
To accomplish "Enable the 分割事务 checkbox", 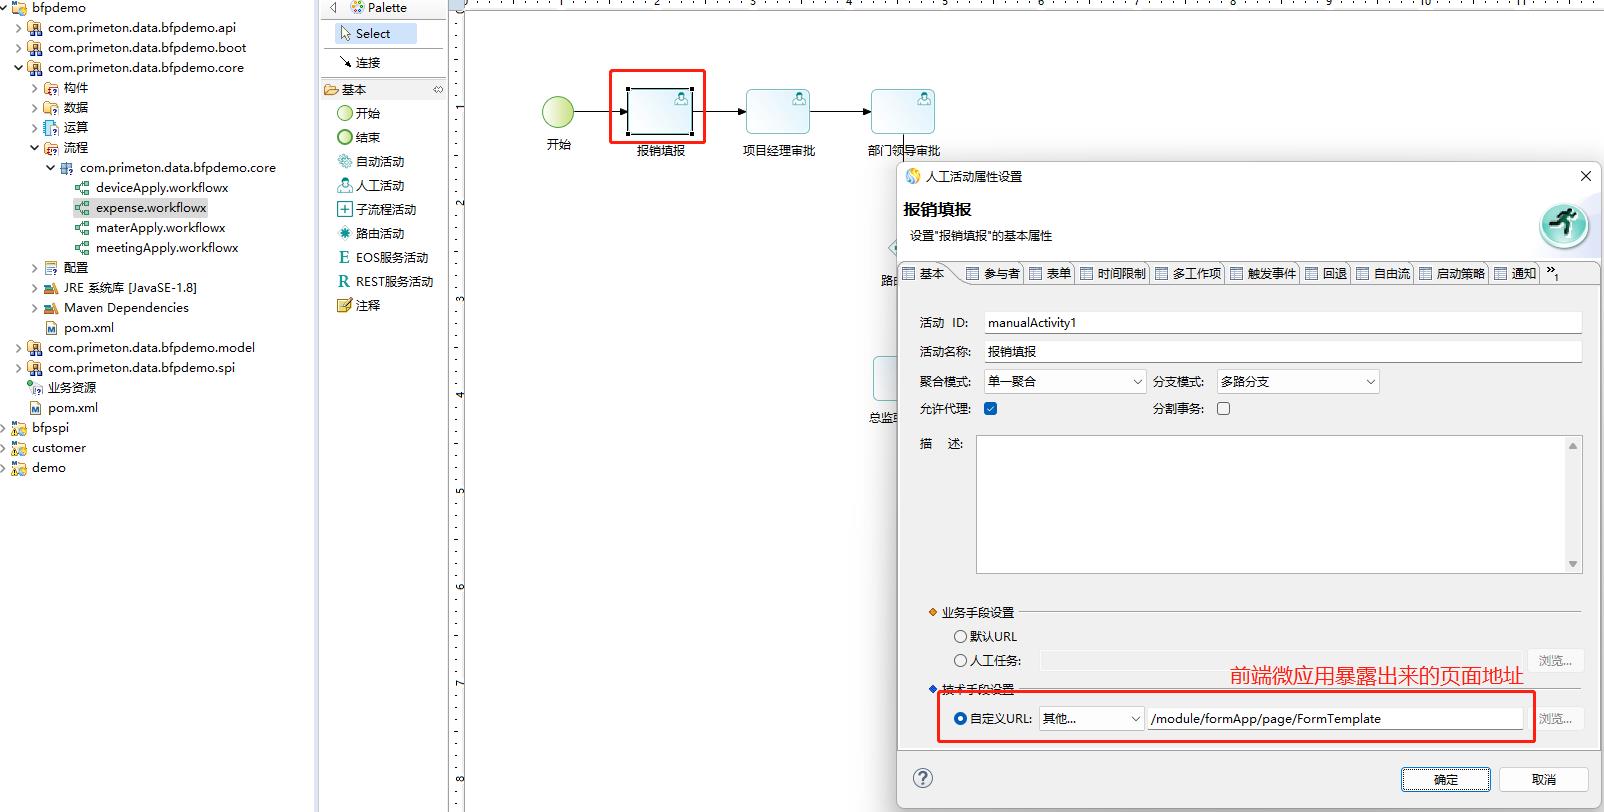I will [x=1223, y=408].
